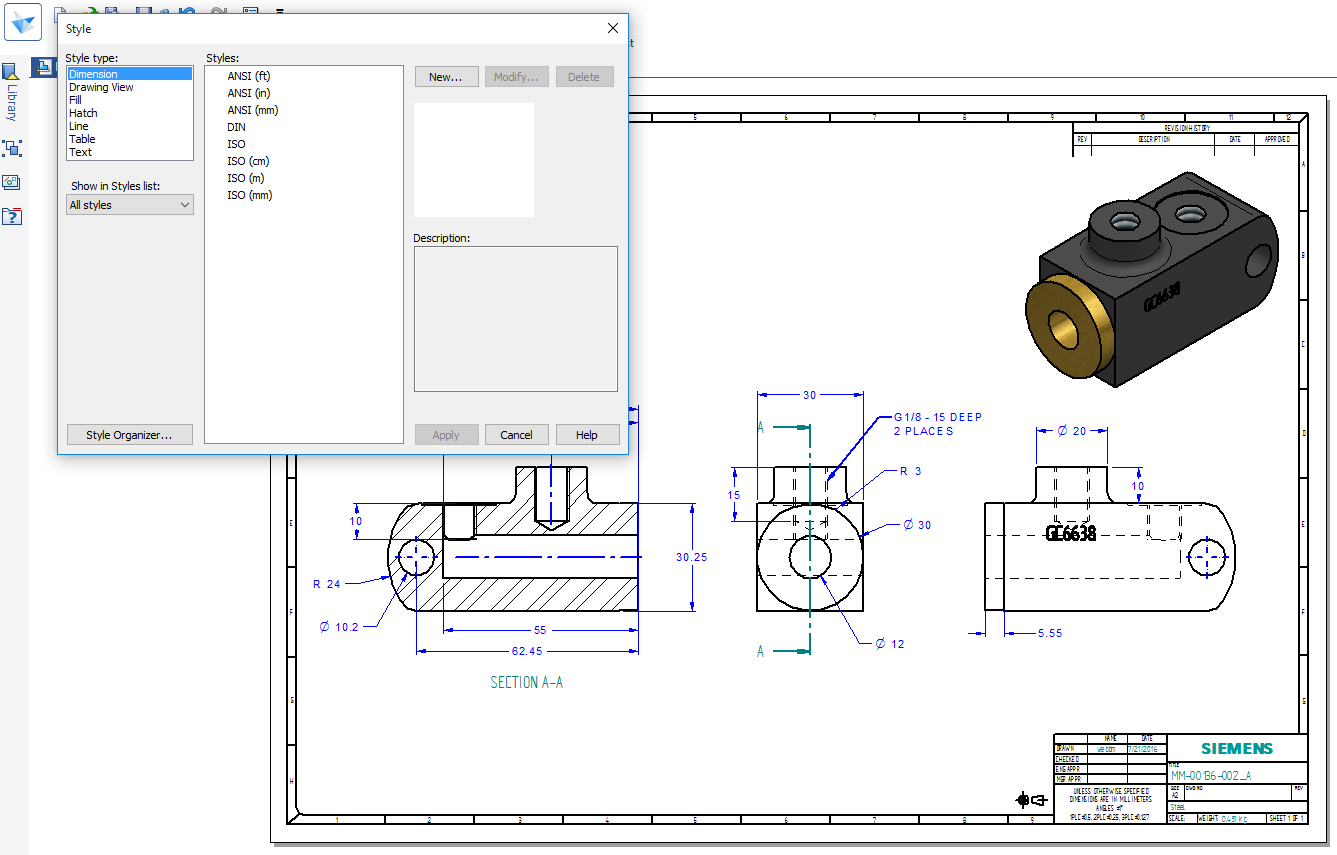Open the Quick Access Toolbar customize menu

pyautogui.click(x=279, y=10)
